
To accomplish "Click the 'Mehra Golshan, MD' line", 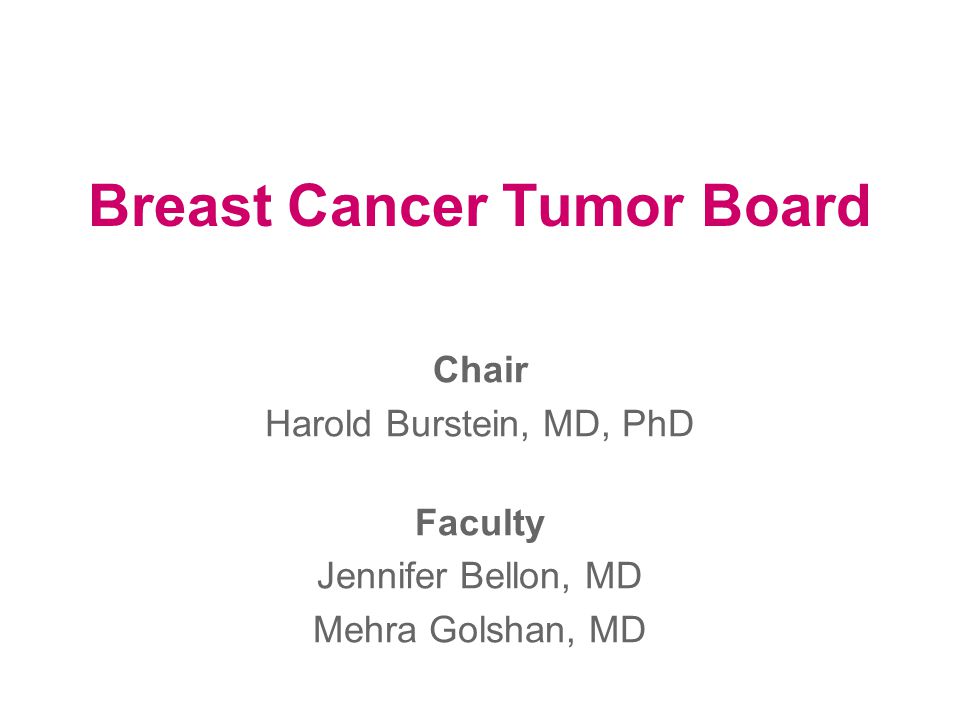I will click(x=479, y=629).
